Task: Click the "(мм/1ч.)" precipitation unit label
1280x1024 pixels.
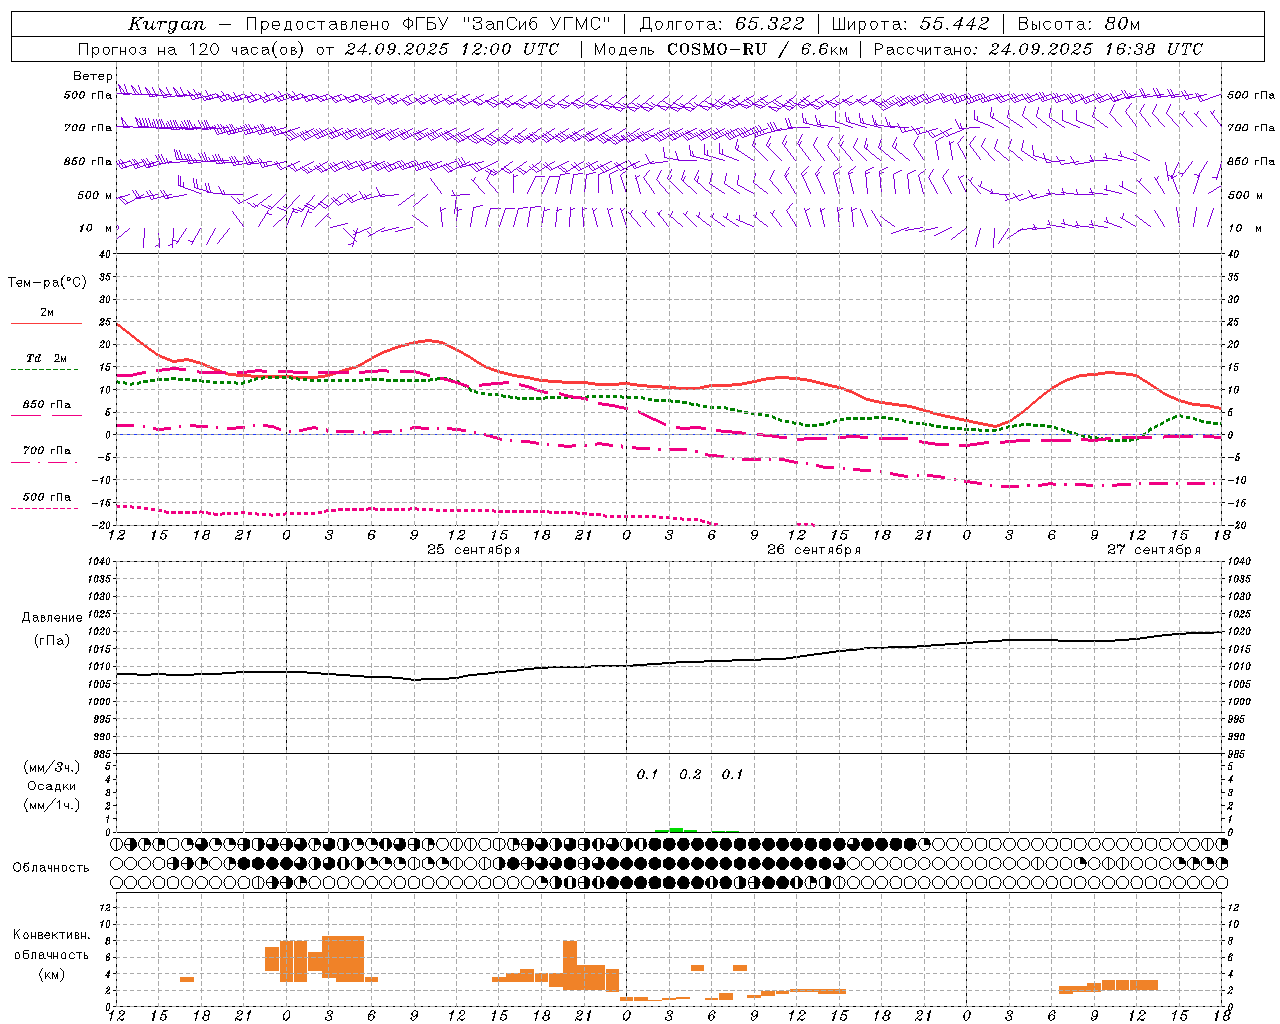Action: (52, 805)
